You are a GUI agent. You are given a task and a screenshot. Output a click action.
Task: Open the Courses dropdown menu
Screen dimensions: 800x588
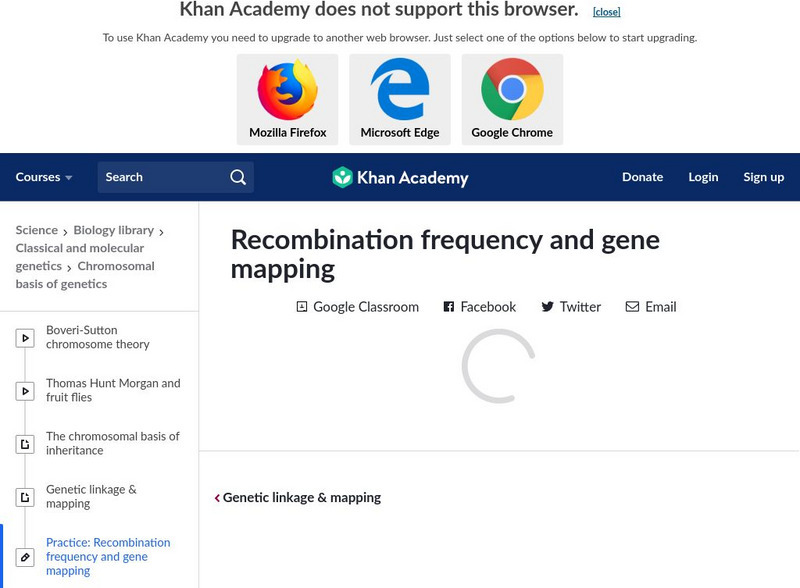44,177
